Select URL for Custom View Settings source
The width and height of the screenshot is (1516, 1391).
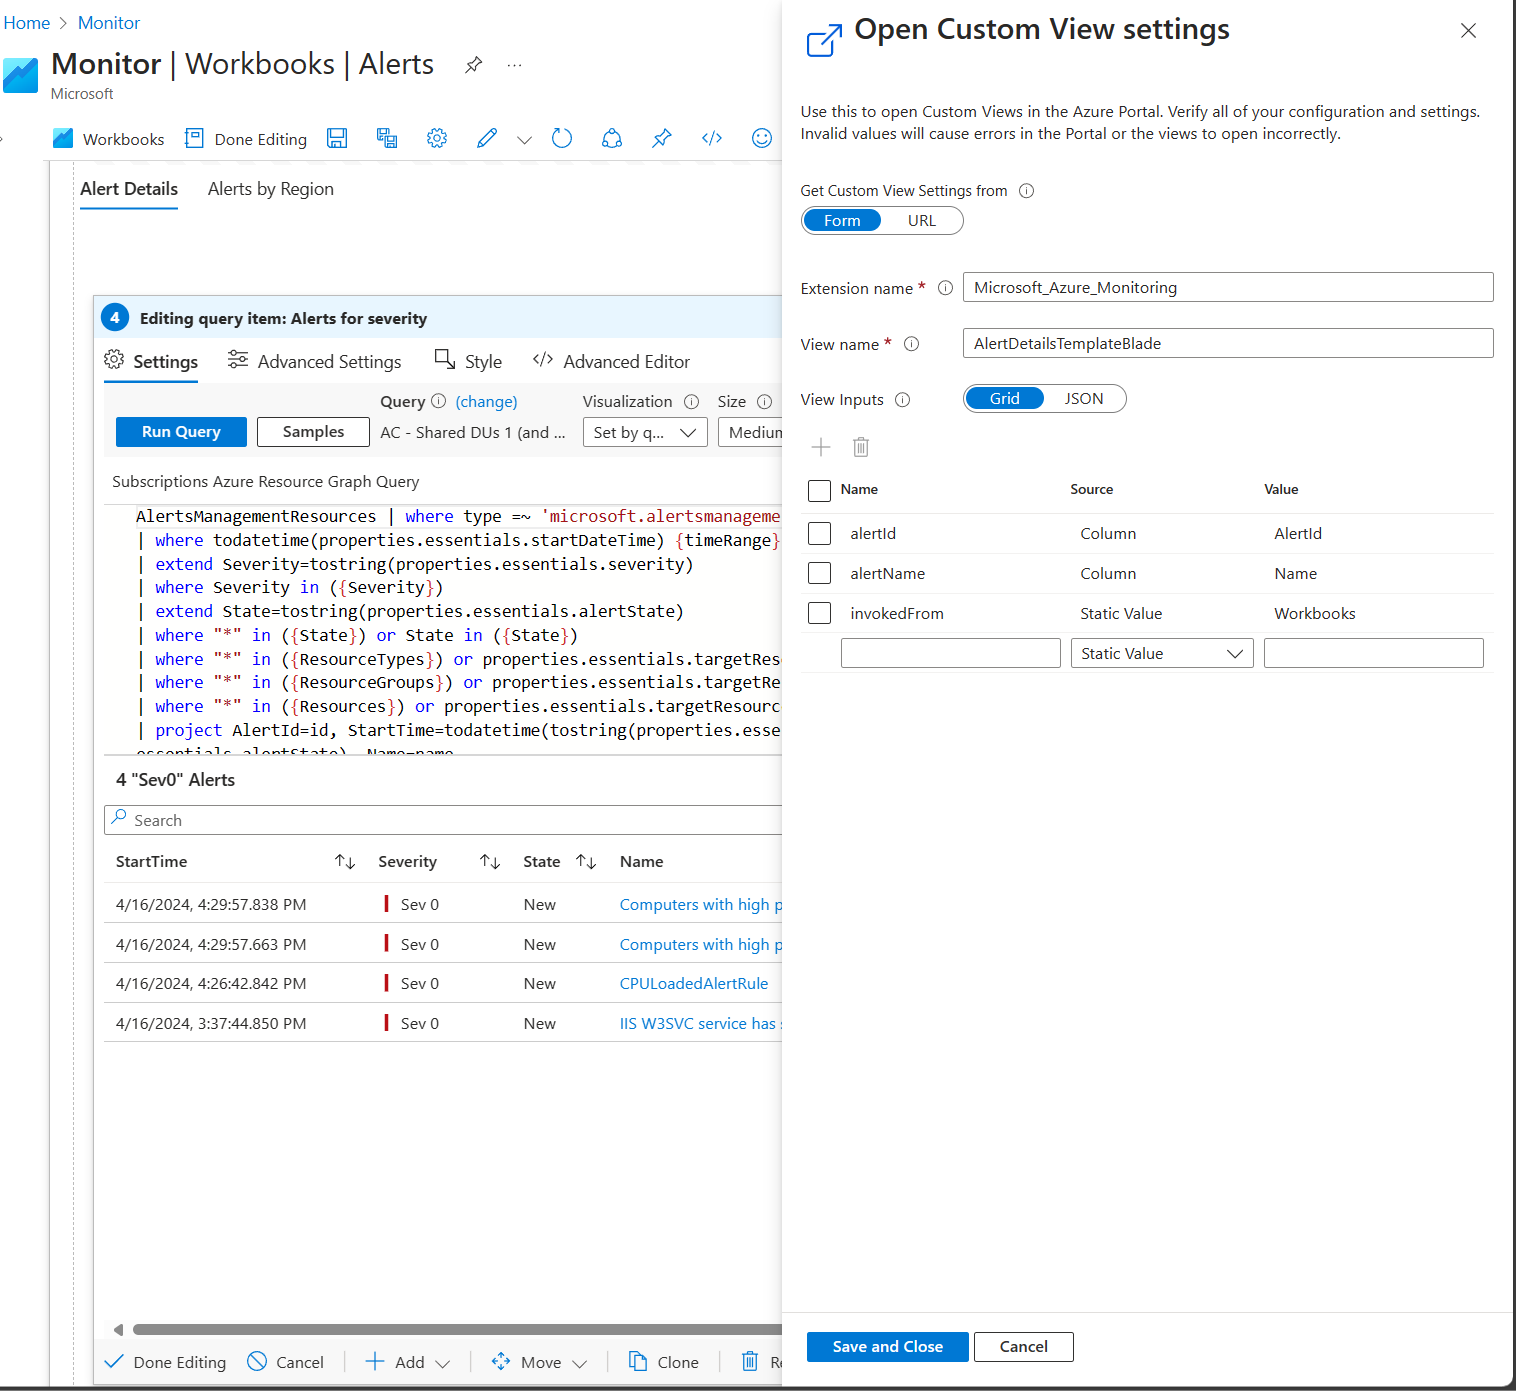click(922, 220)
